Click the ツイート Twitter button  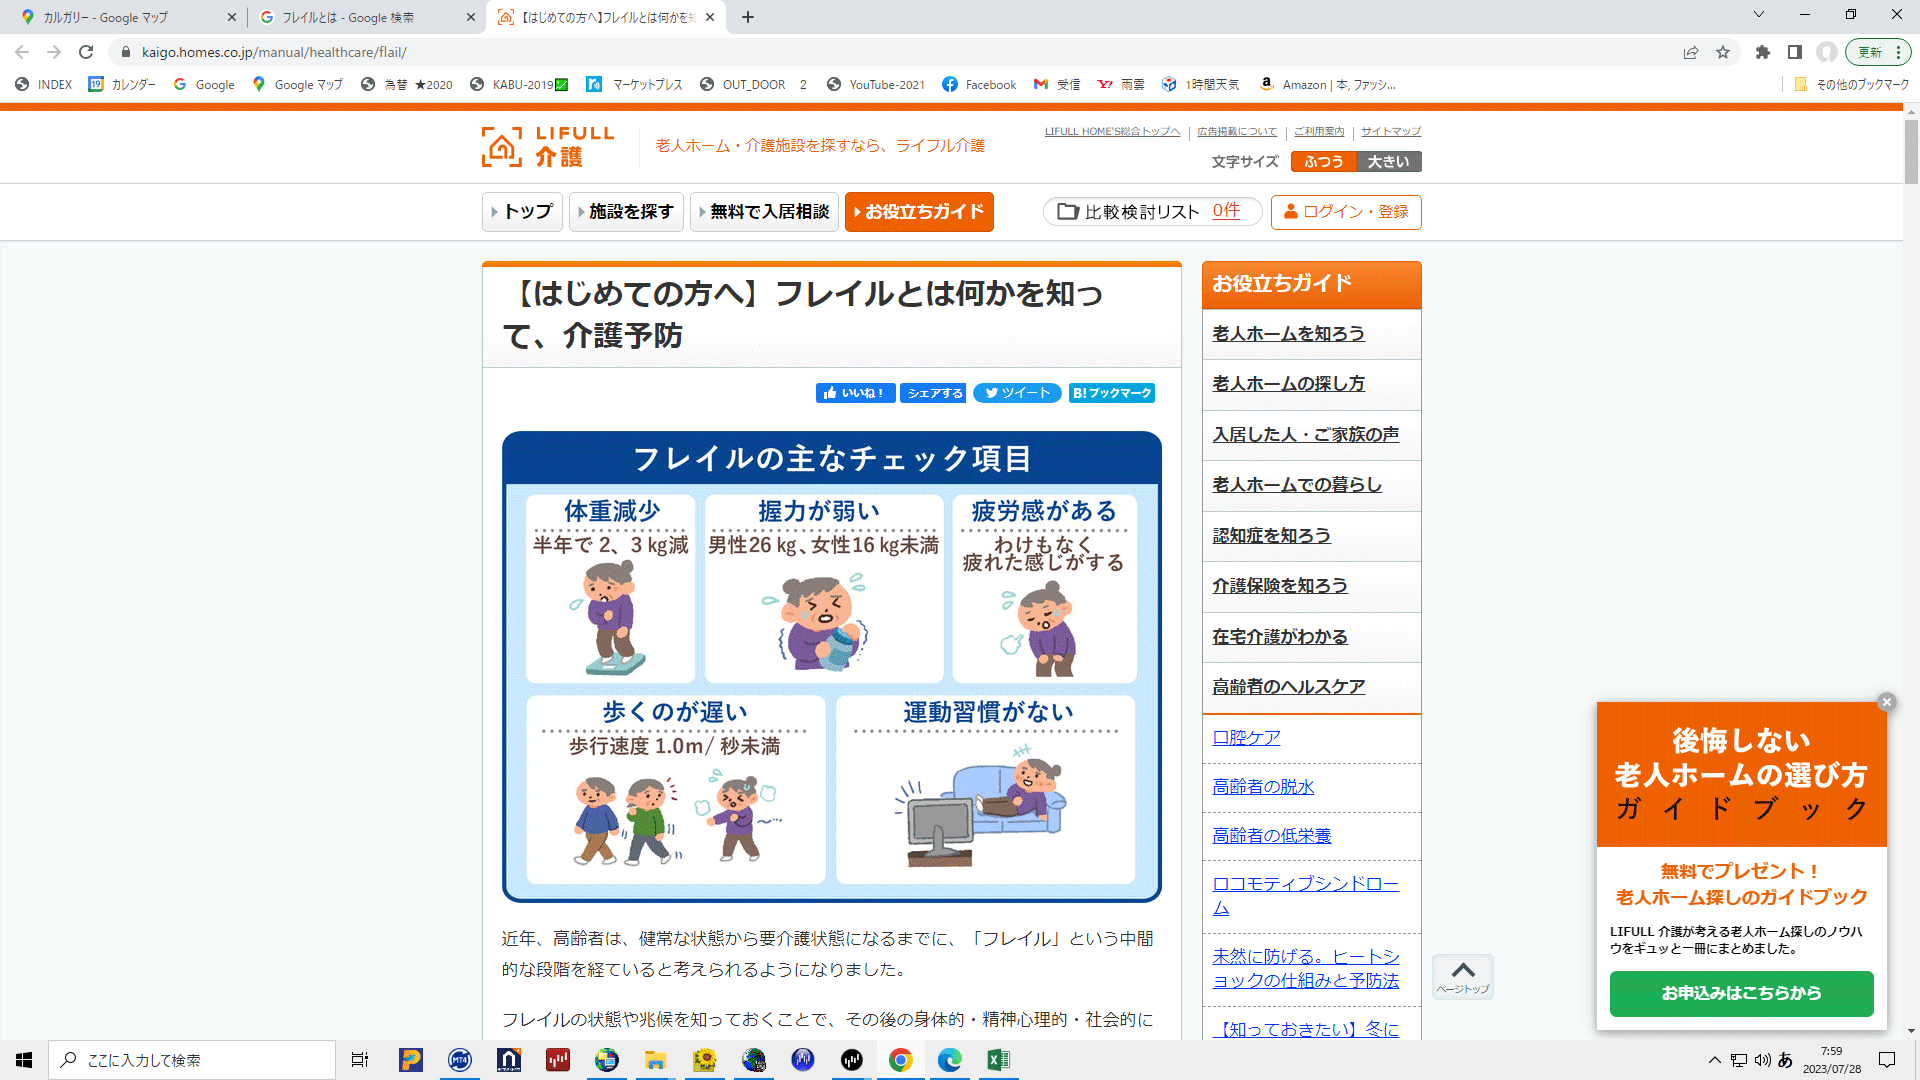coord(1017,393)
